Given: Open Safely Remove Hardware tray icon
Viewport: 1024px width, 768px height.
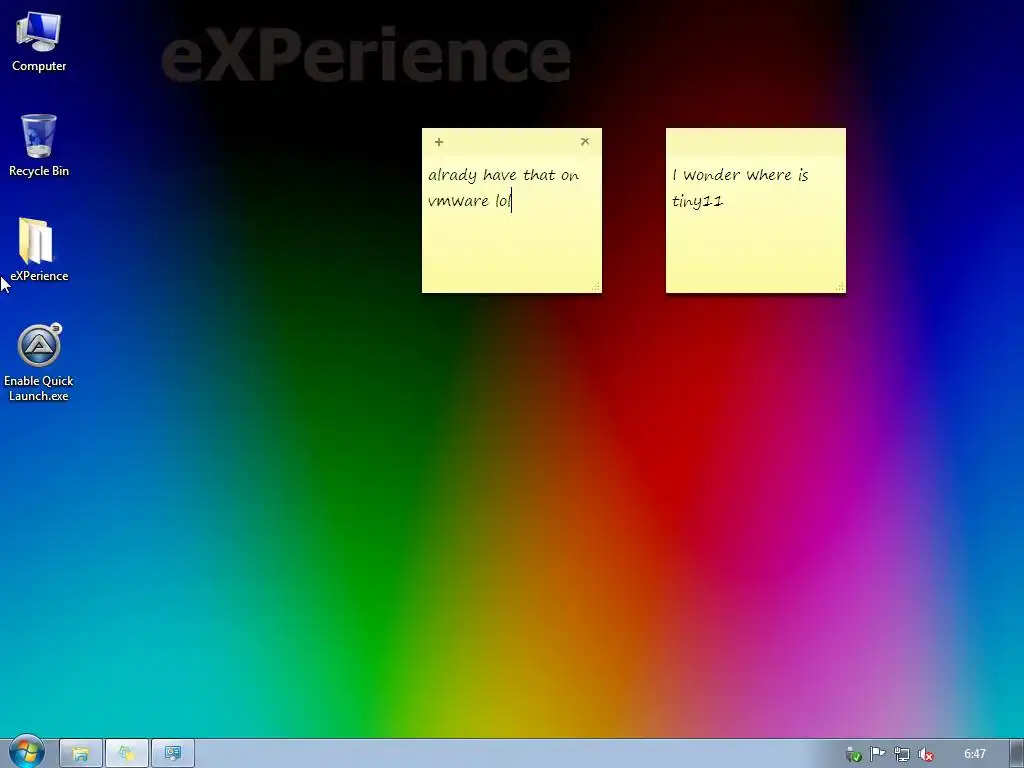Looking at the screenshot, I should coord(854,755).
